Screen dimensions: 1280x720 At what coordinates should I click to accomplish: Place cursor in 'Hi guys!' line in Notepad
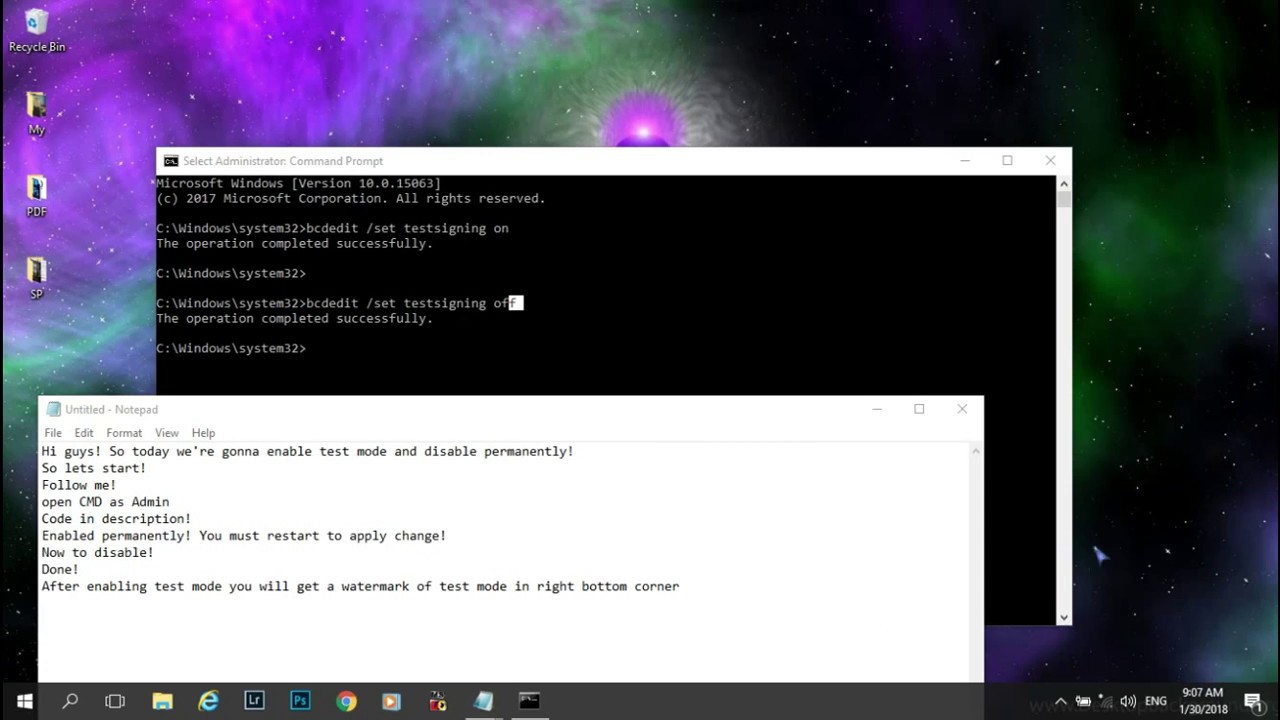click(307, 451)
